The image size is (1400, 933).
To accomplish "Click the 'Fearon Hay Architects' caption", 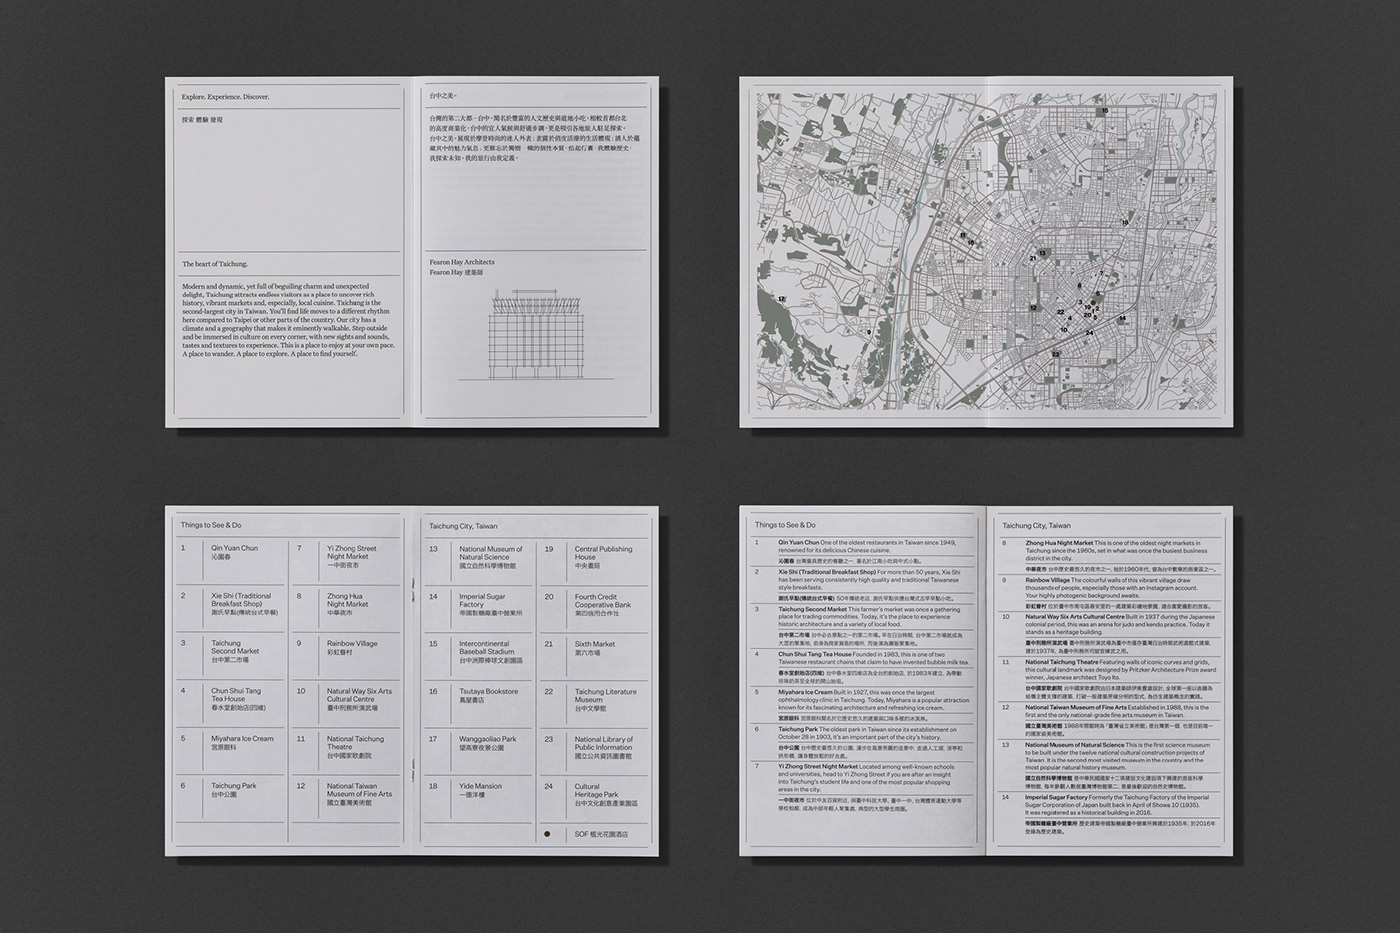I will click(x=462, y=262).
